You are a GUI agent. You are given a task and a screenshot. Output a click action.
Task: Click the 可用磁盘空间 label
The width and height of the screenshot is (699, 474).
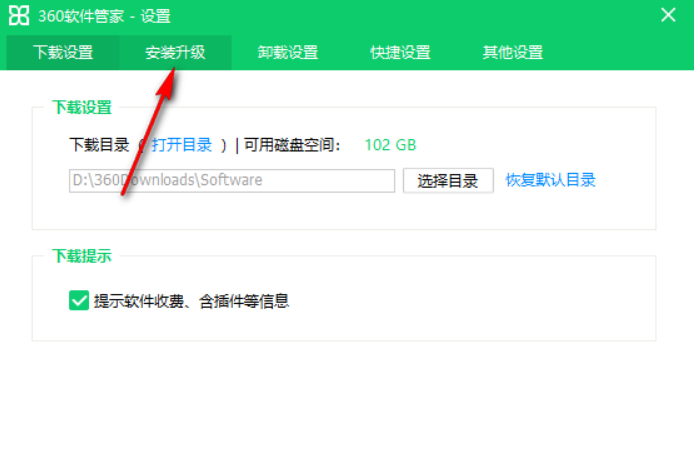[x=292, y=145]
